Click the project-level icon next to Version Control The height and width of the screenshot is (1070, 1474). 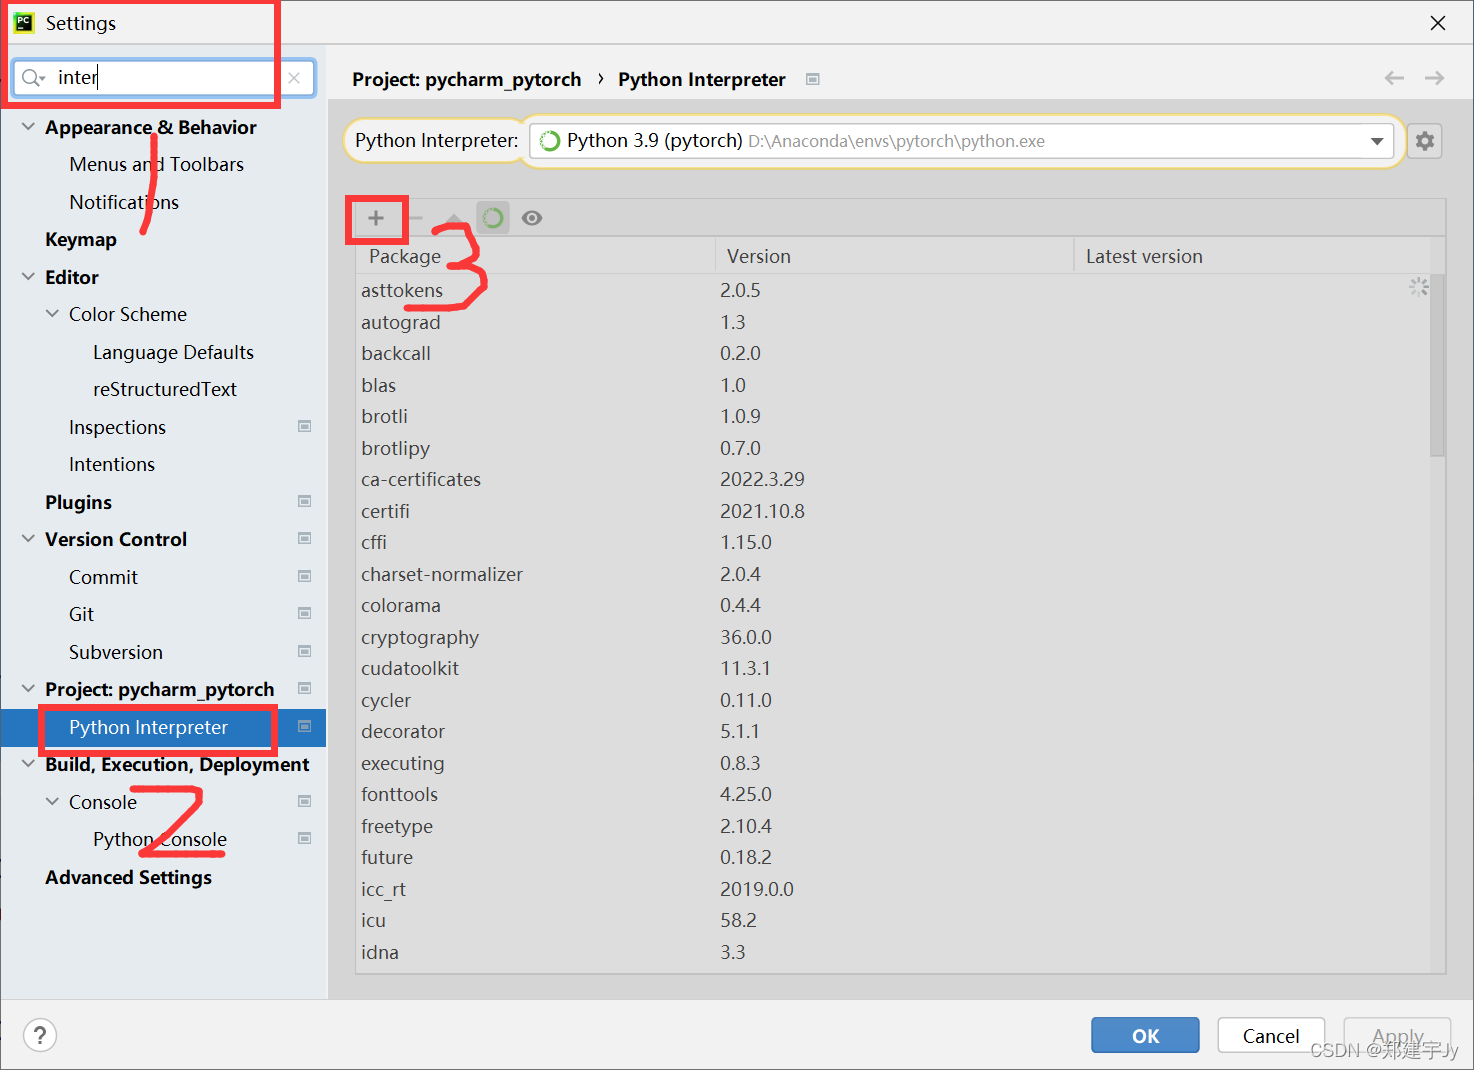[305, 538]
